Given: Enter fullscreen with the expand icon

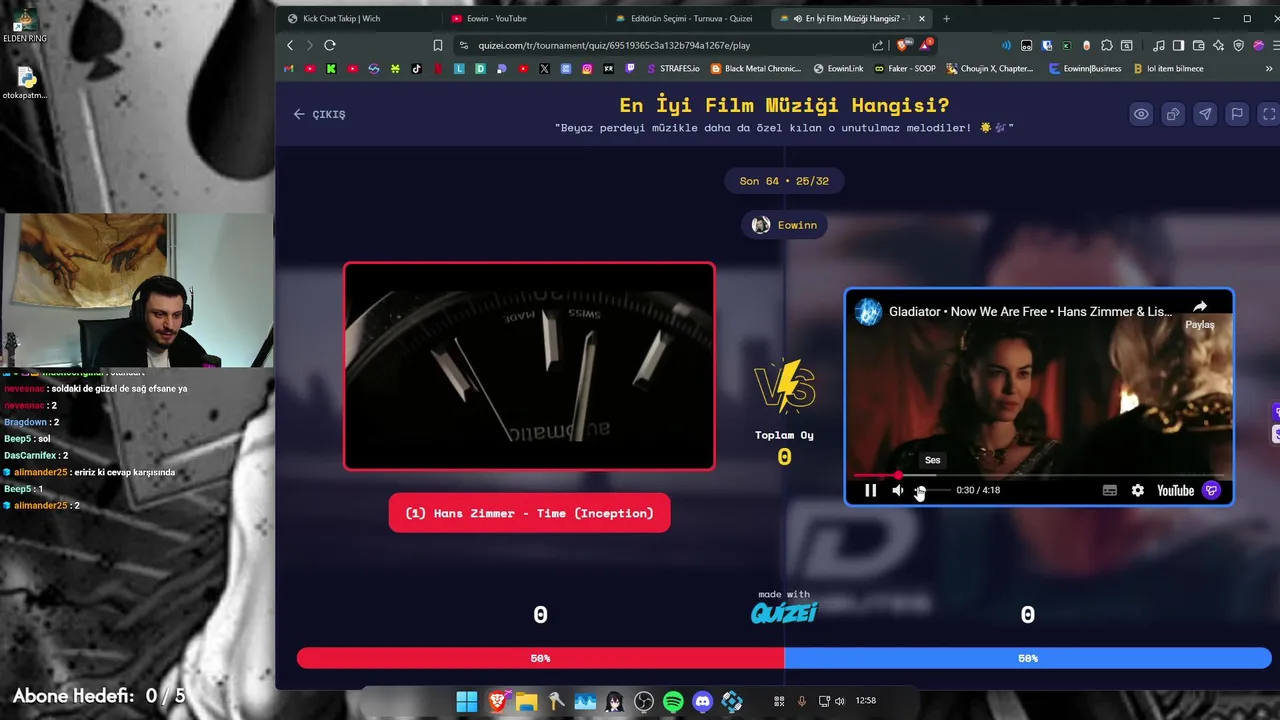Looking at the screenshot, I should pyautogui.click(x=1269, y=114).
